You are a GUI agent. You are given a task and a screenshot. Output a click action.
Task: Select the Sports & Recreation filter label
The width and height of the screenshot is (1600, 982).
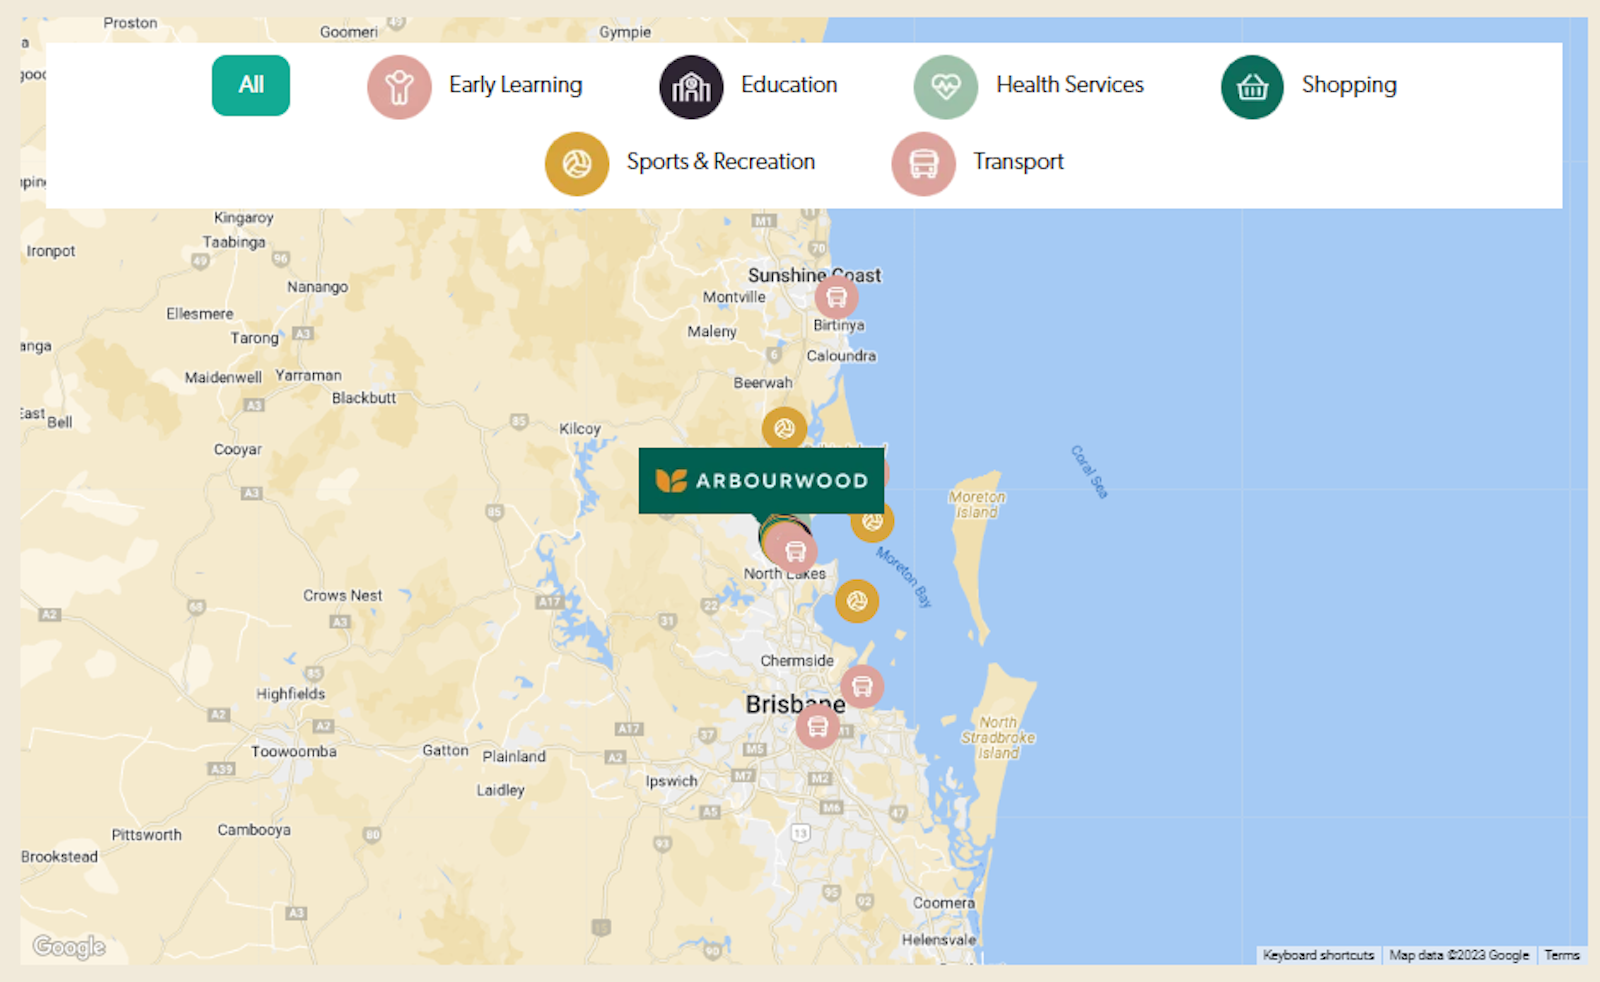720,162
